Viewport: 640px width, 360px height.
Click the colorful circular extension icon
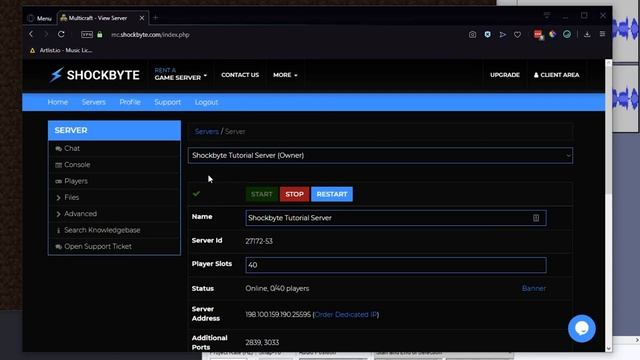552,35
